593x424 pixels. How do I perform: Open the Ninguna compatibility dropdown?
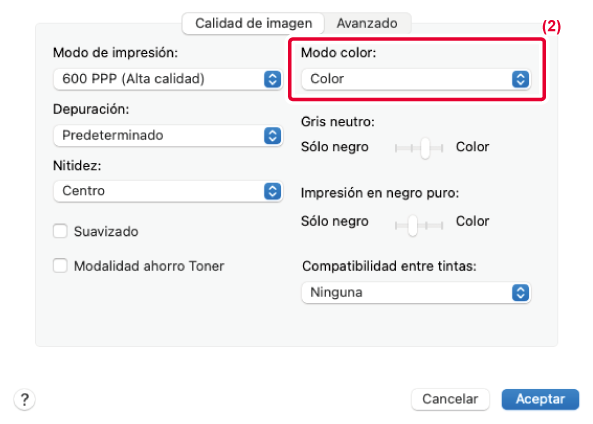point(416,292)
